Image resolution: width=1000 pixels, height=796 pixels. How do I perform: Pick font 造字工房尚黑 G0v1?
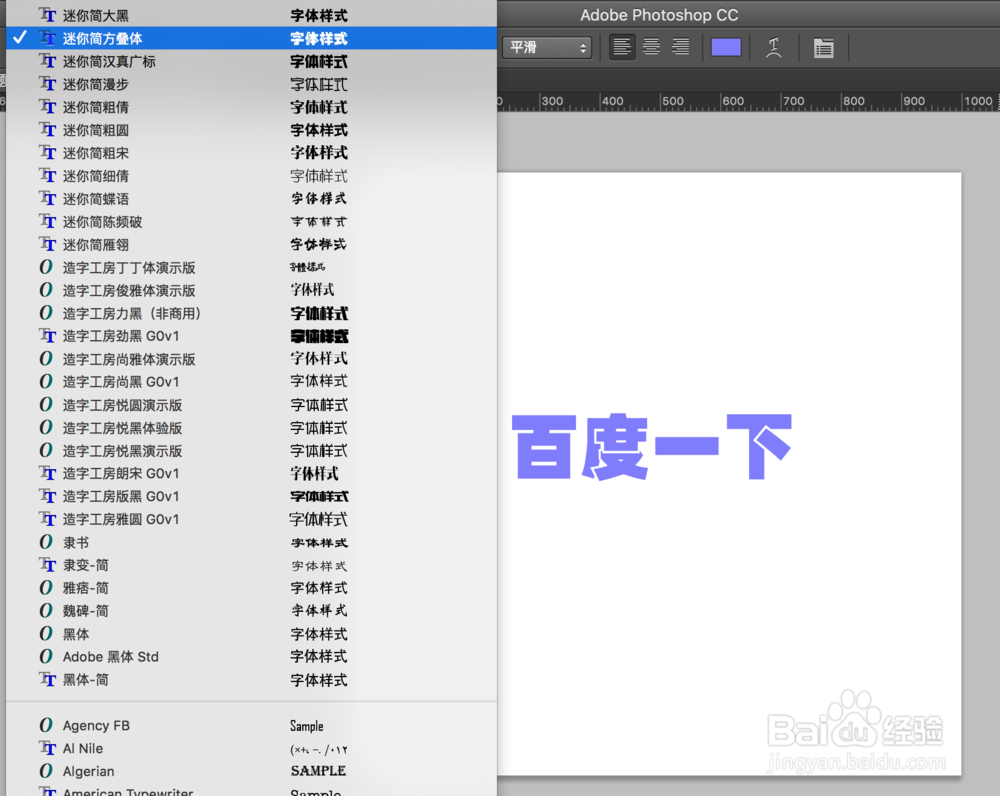[251, 382]
